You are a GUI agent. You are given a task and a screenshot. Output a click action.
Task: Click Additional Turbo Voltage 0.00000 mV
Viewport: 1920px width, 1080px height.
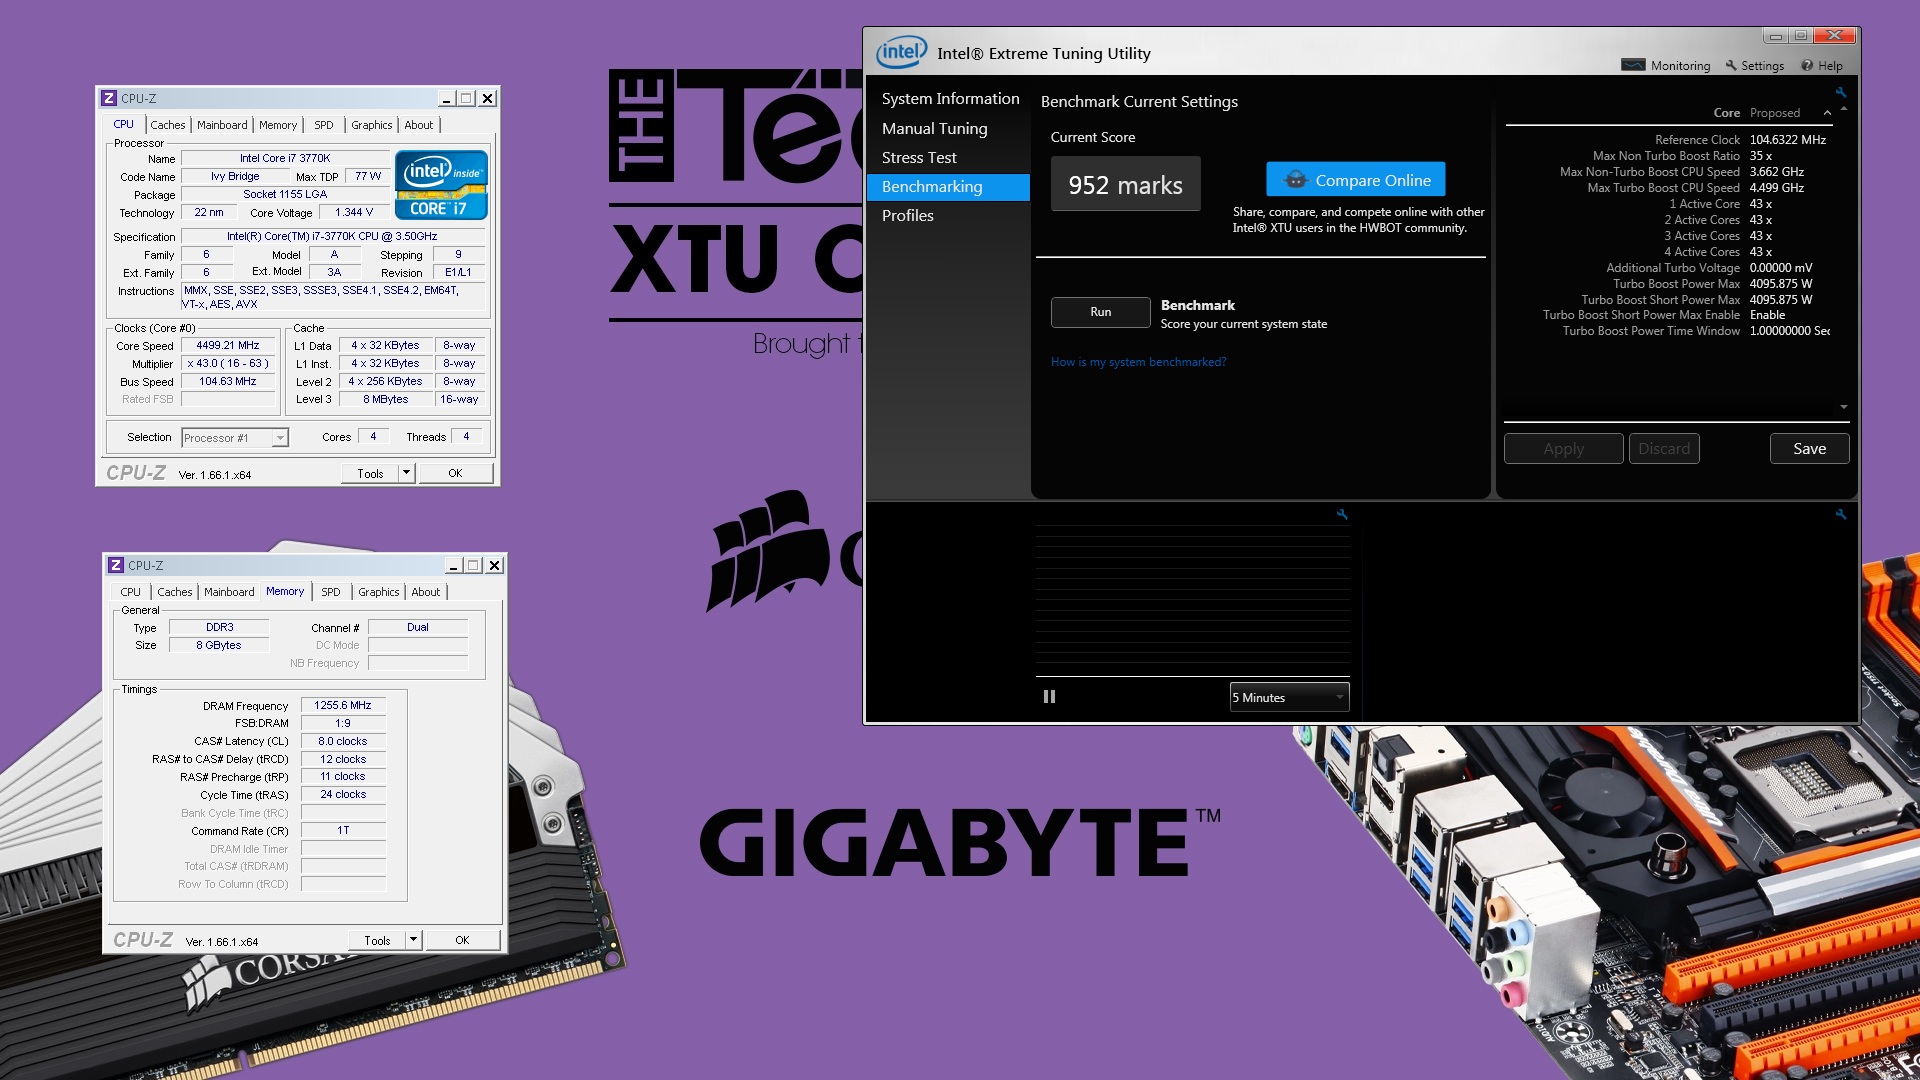click(1781, 268)
